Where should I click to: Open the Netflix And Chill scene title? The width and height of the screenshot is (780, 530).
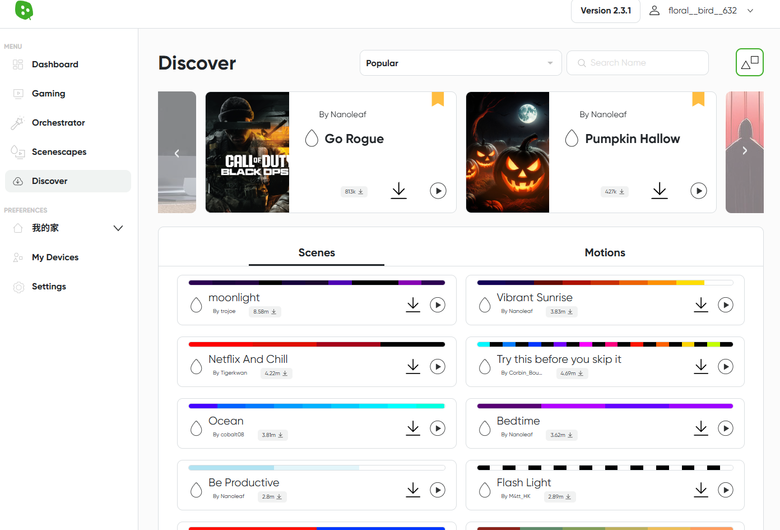(x=248, y=359)
